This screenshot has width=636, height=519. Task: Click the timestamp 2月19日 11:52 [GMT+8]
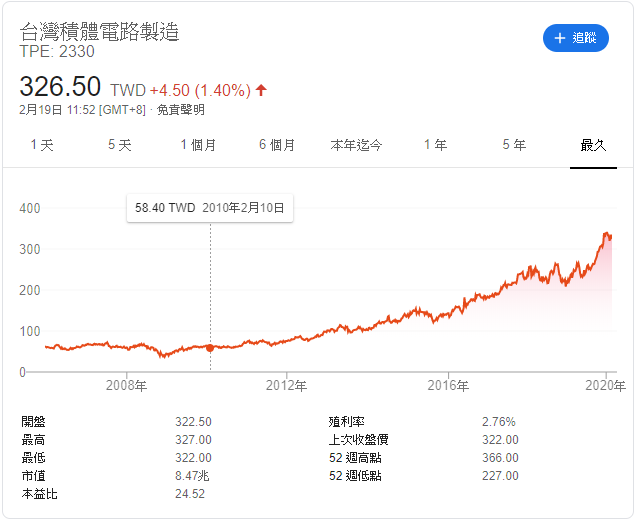click(82, 110)
